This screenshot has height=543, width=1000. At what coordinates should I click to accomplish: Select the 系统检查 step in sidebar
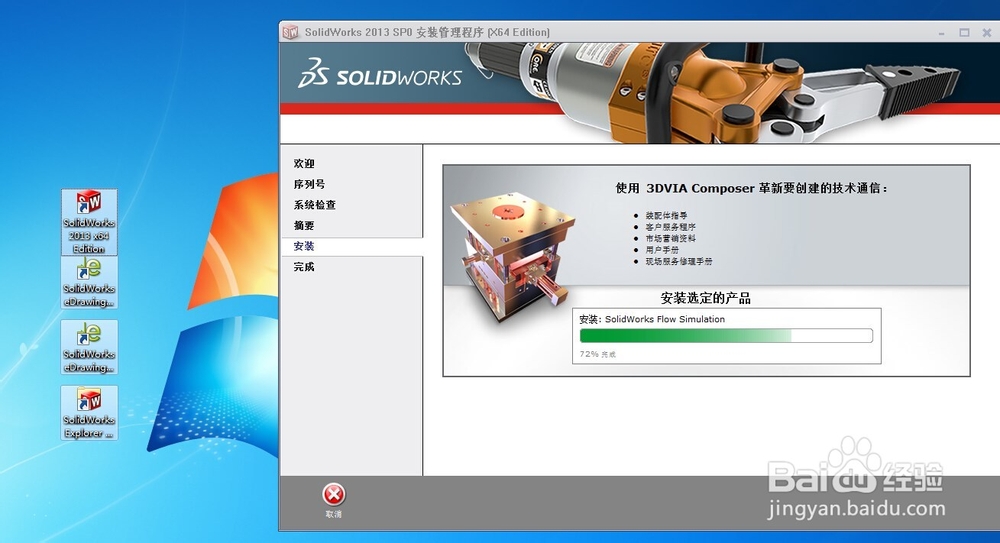[x=314, y=205]
